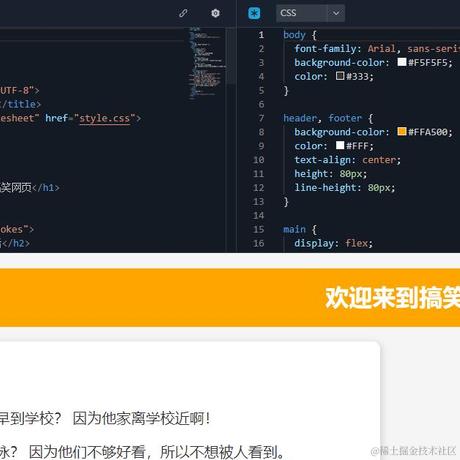Click line number 7 in CSS editor
The image size is (460, 460).
(261, 118)
